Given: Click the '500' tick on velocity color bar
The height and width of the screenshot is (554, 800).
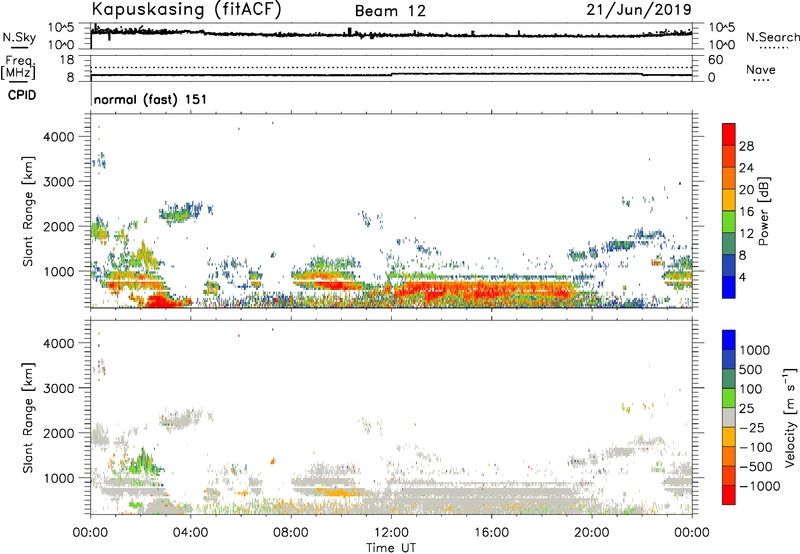Looking at the screenshot, I should point(751,370).
